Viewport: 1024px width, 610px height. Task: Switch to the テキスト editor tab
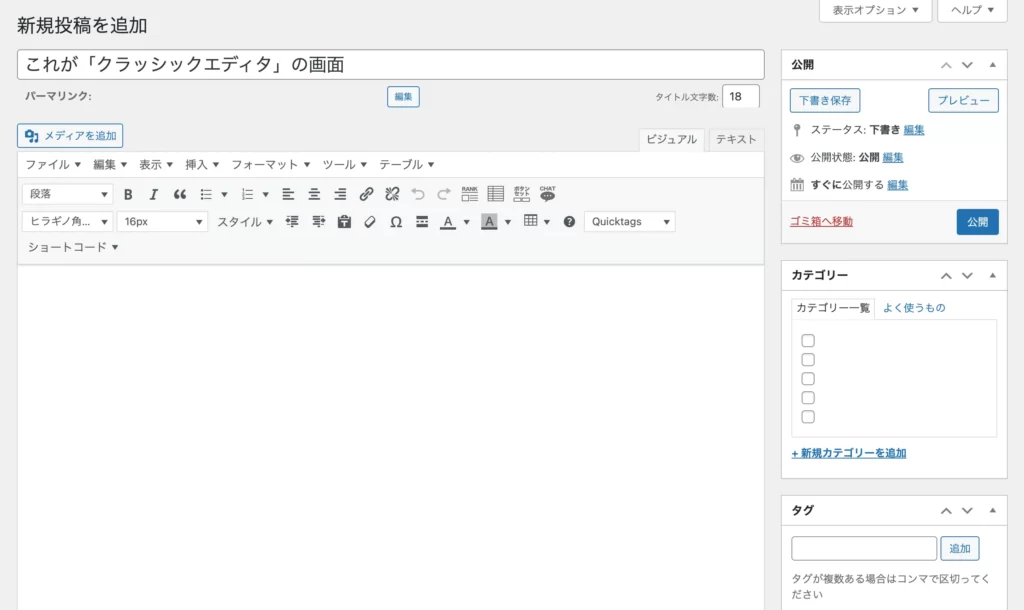[x=736, y=139]
